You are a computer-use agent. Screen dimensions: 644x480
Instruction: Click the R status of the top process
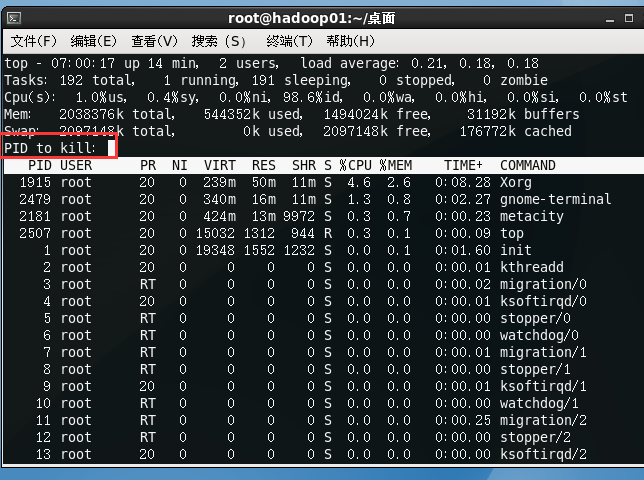pos(328,233)
